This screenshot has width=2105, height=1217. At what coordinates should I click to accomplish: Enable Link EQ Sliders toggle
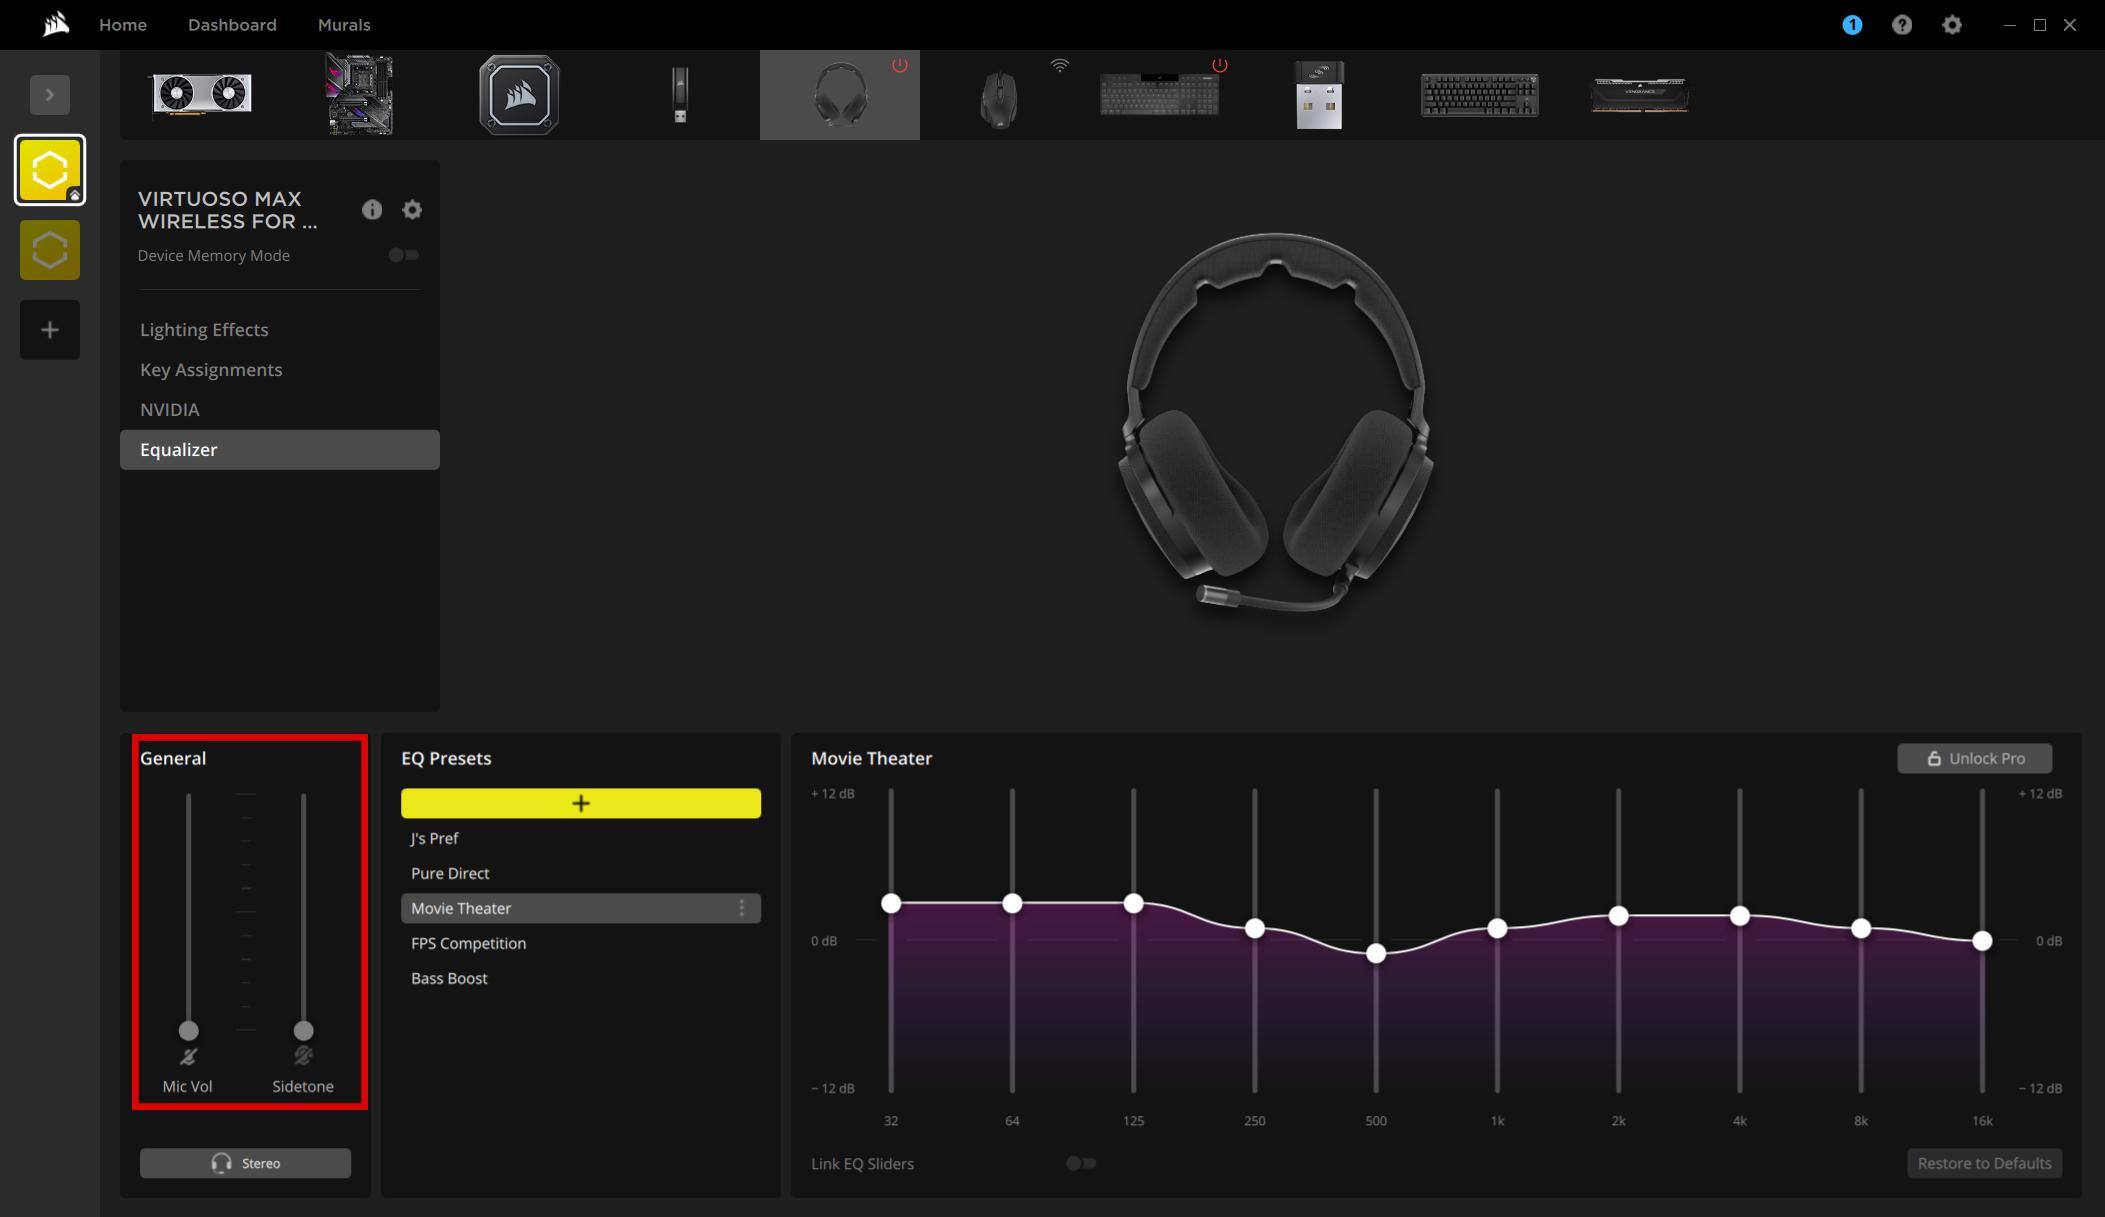[x=1080, y=1163]
